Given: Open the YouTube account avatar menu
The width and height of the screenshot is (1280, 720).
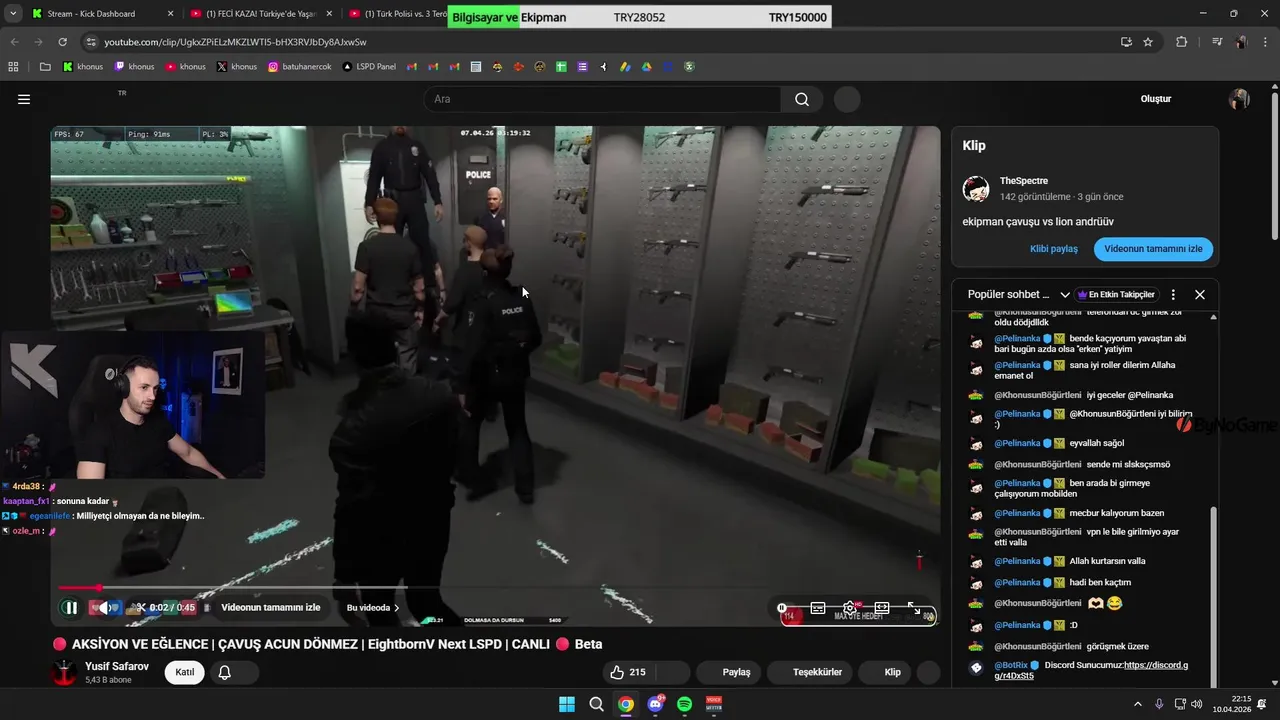Looking at the screenshot, I should (x=1239, y=99).
